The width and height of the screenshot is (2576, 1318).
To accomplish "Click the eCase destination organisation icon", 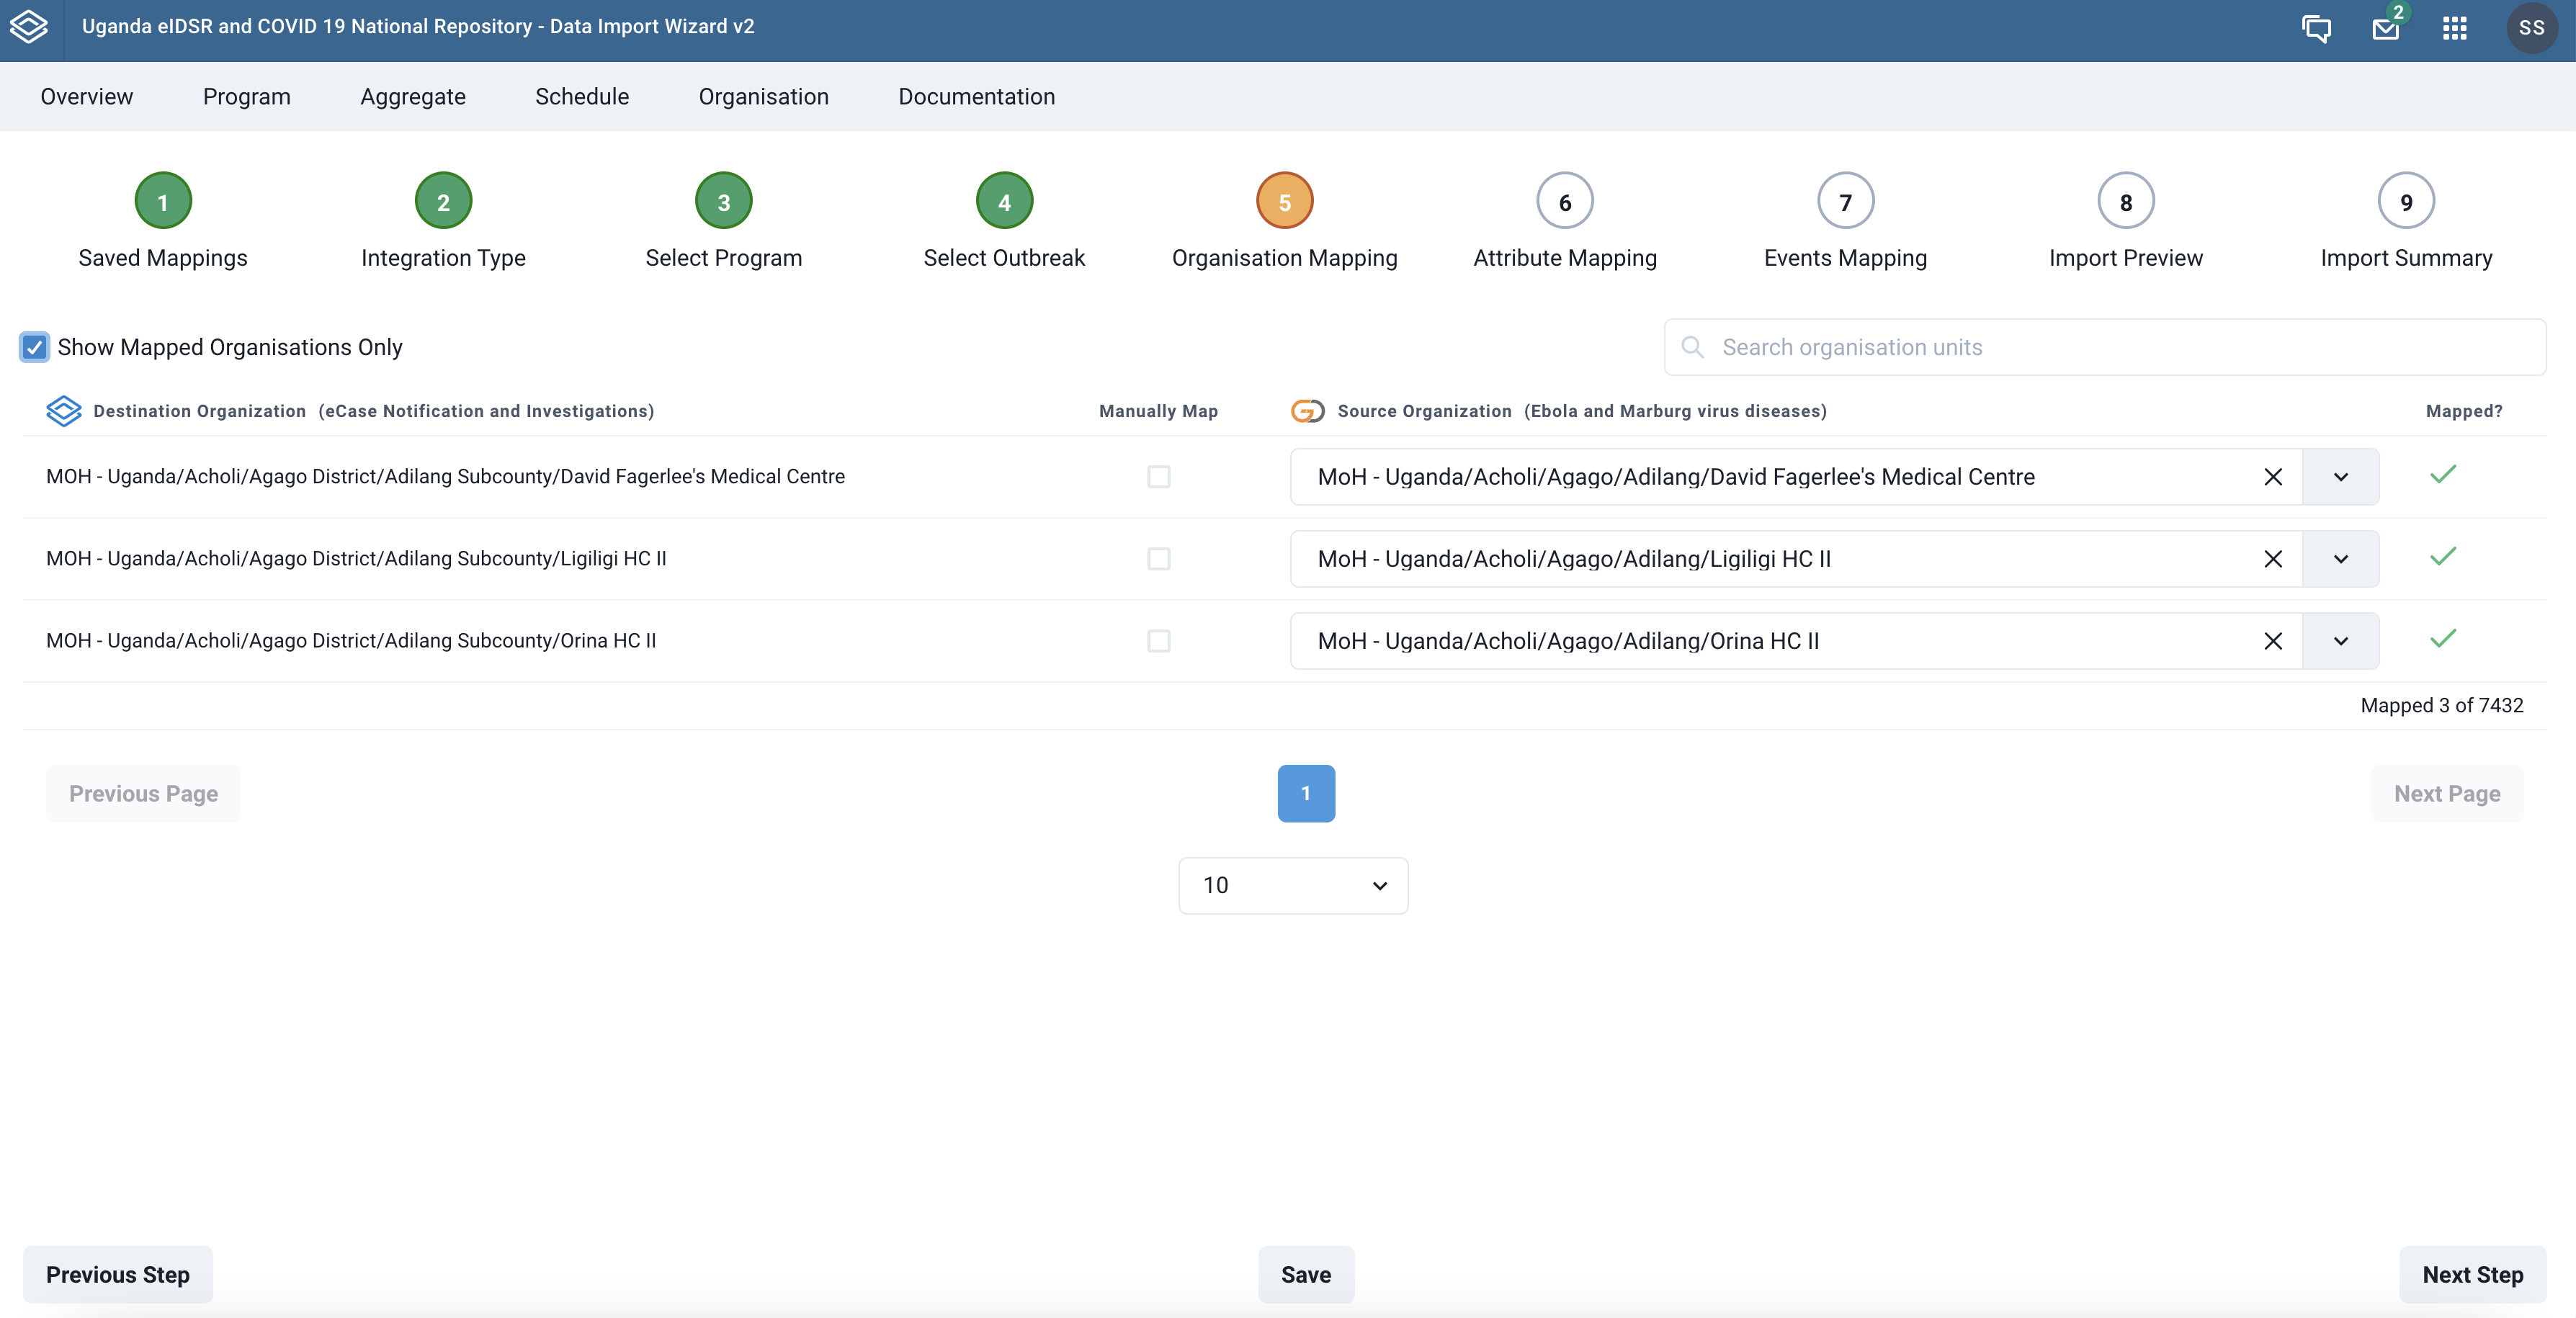I will [x=64, y=411].
